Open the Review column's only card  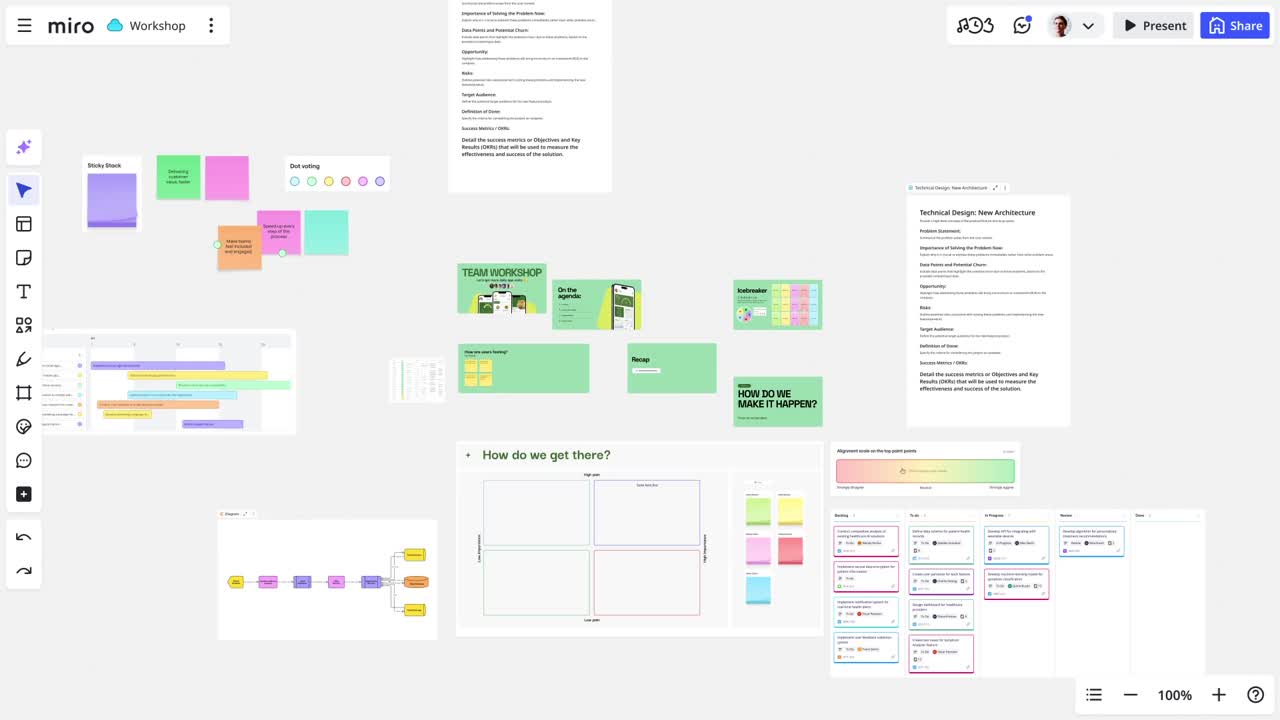(1092, 541)
